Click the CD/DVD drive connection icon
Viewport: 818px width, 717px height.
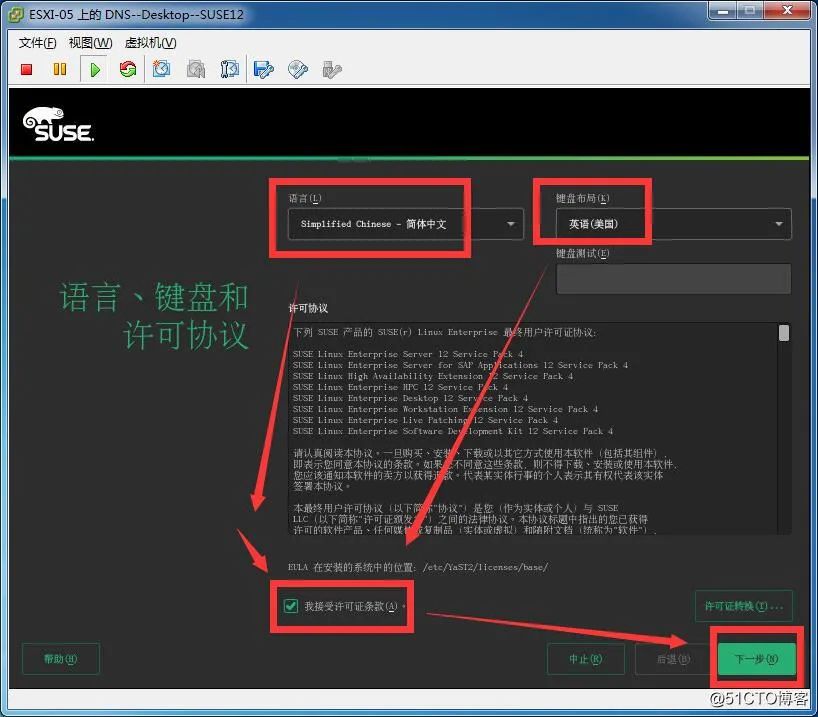(298, 69)
